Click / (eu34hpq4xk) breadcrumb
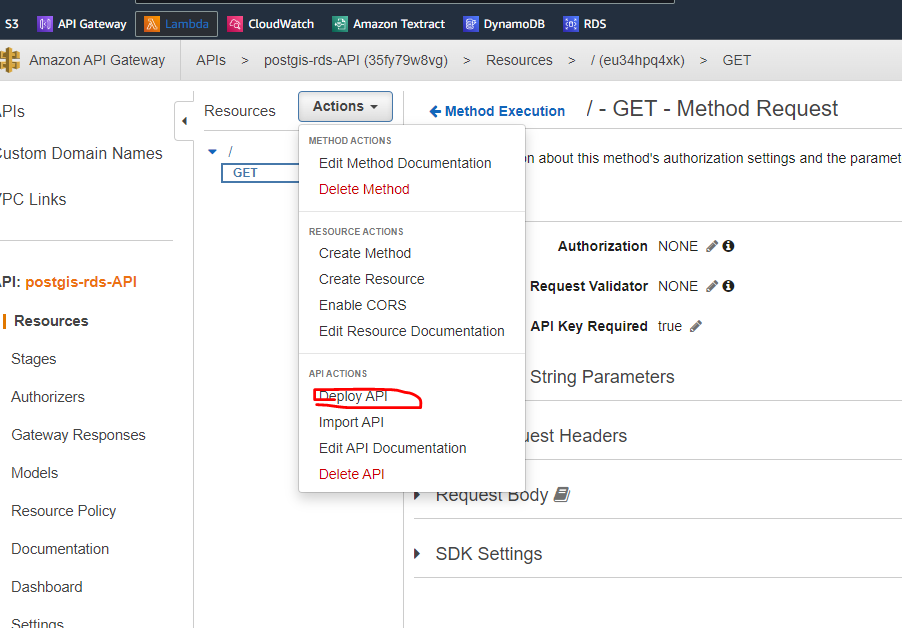Image resolution: width=902 pixels, height=628 pixels. (637, 60)
